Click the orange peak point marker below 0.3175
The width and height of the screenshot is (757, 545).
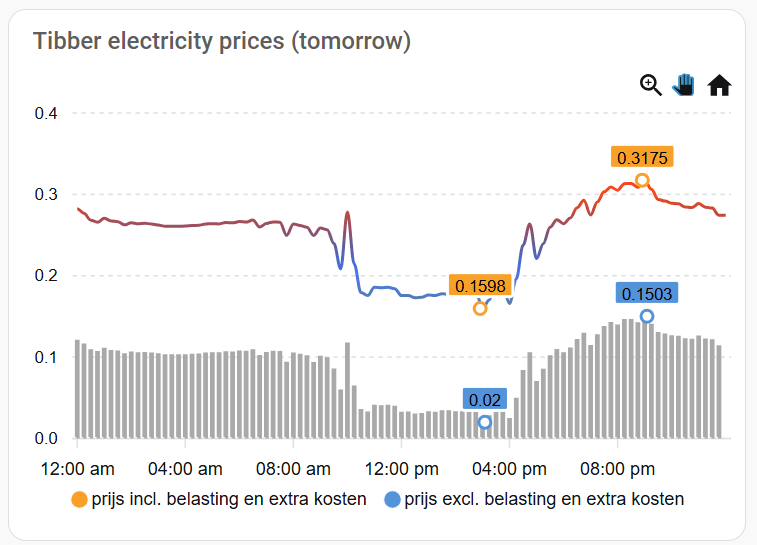[642, 181]
